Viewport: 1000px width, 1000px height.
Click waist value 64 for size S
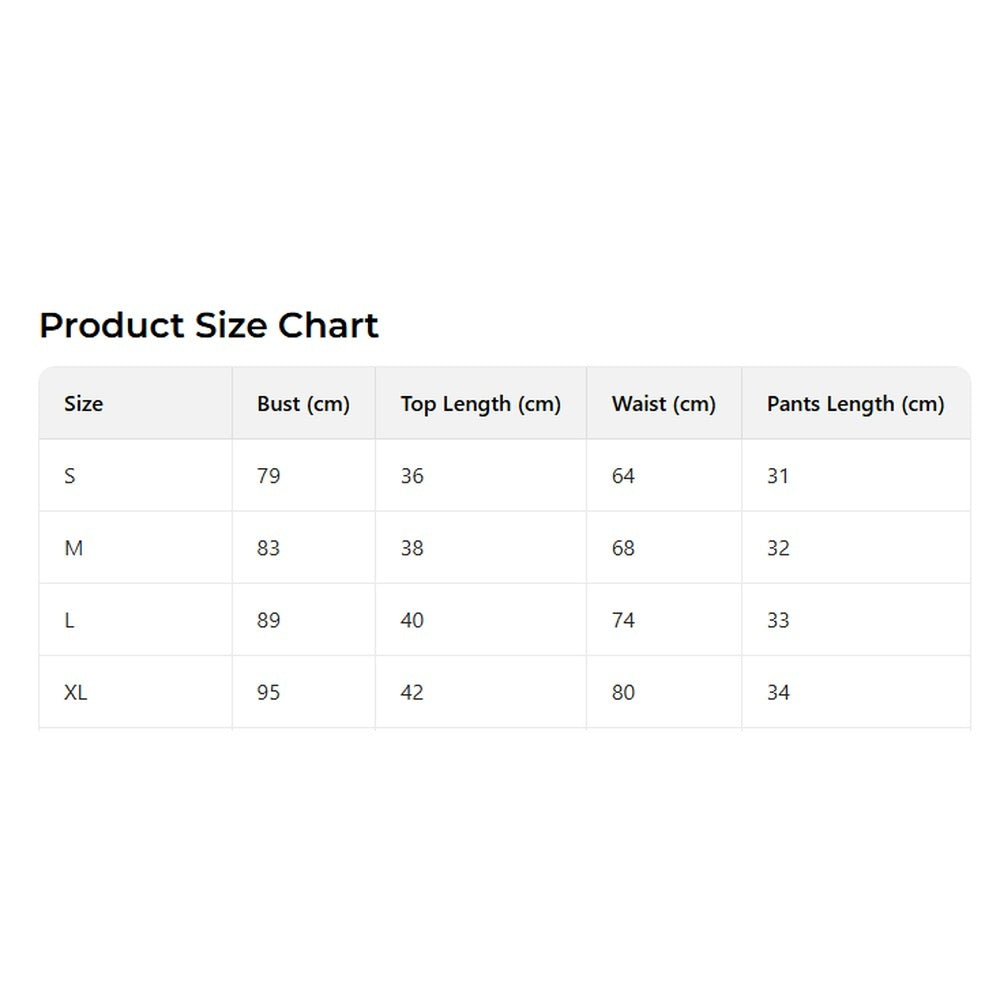623,476
